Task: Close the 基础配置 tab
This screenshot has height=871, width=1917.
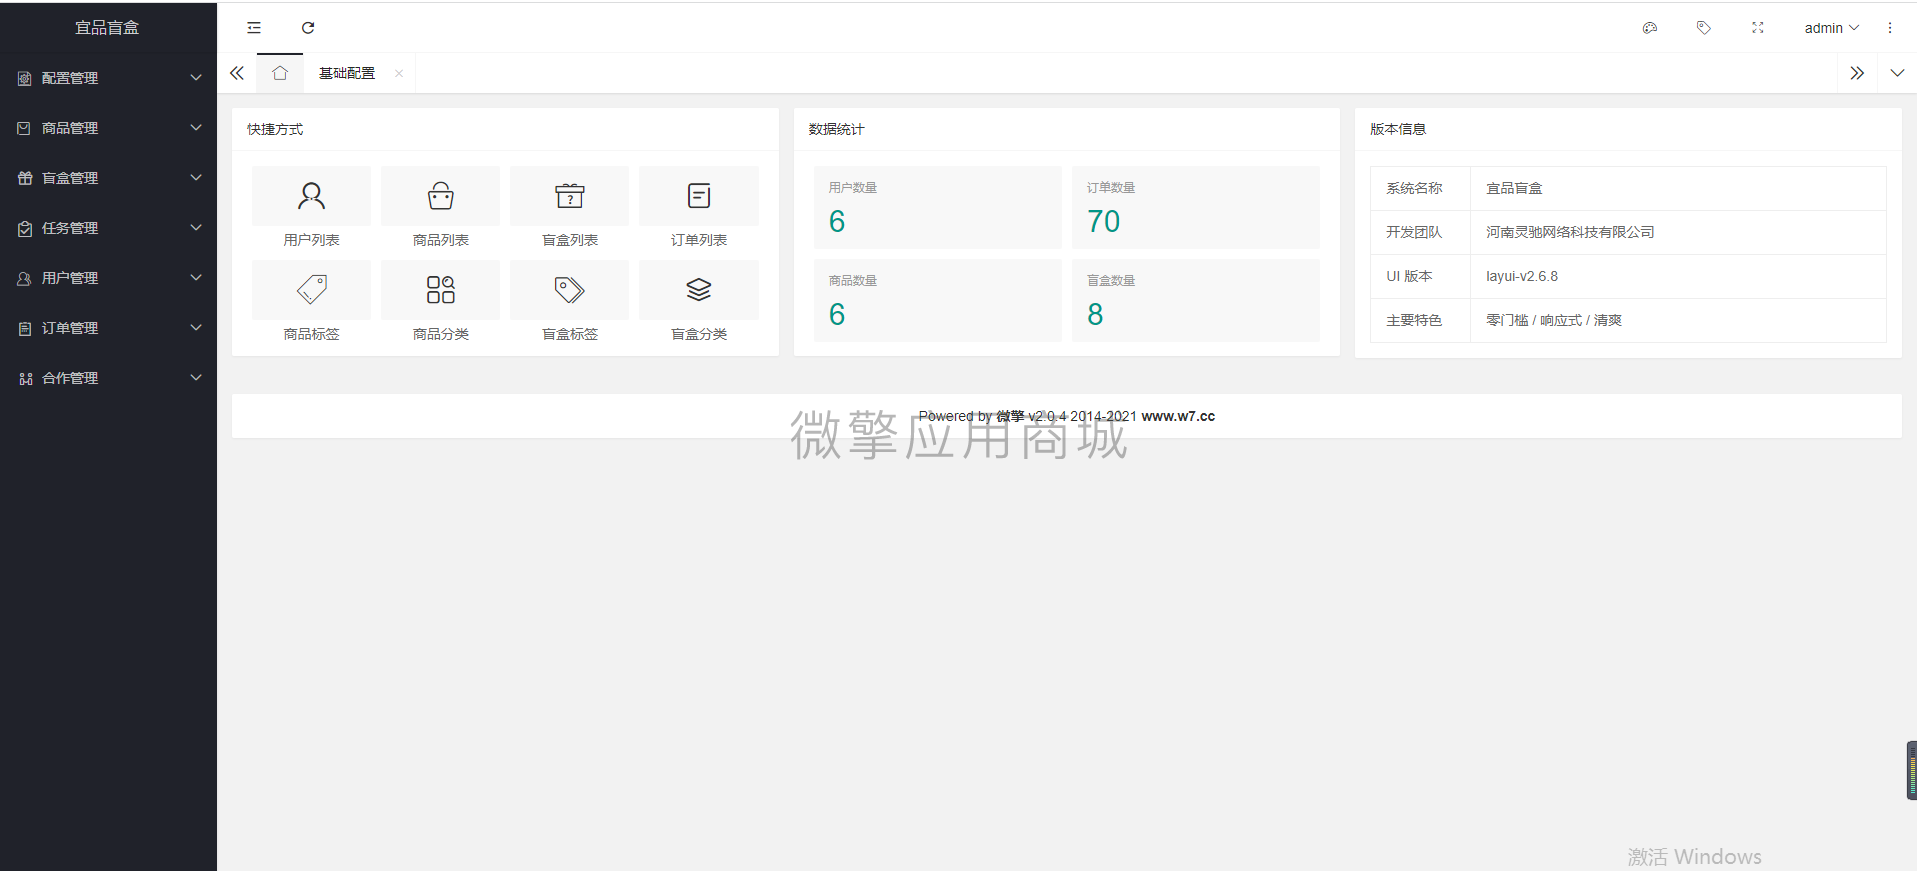Action: (x=399, y=73)
